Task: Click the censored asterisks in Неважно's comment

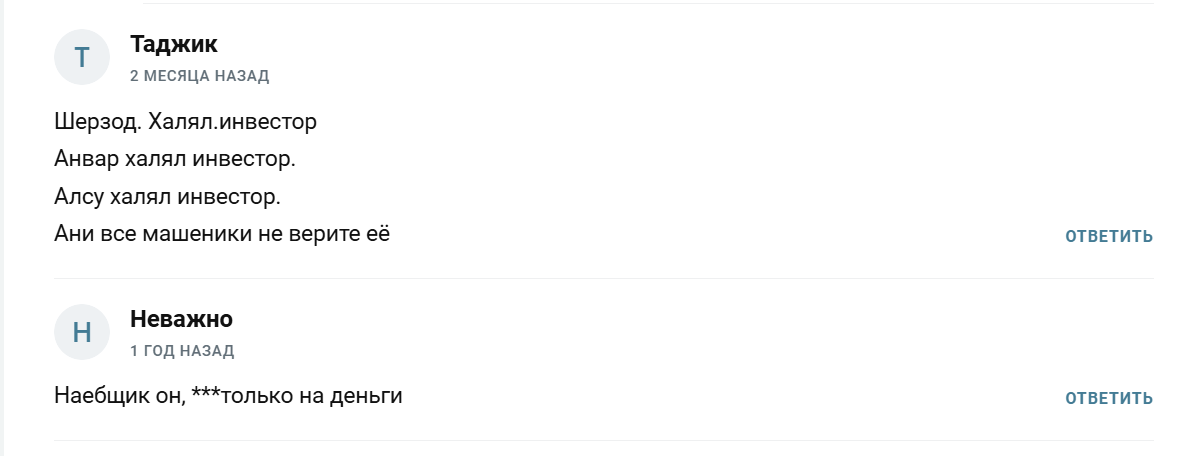Action: [x=204, y=394]
